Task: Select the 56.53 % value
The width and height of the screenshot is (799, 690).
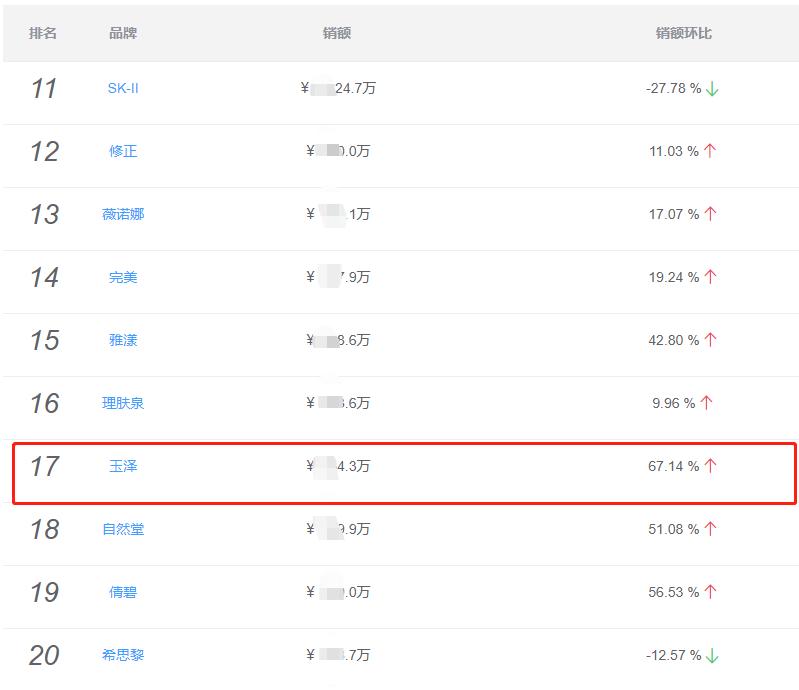Action: pos(674,592)
